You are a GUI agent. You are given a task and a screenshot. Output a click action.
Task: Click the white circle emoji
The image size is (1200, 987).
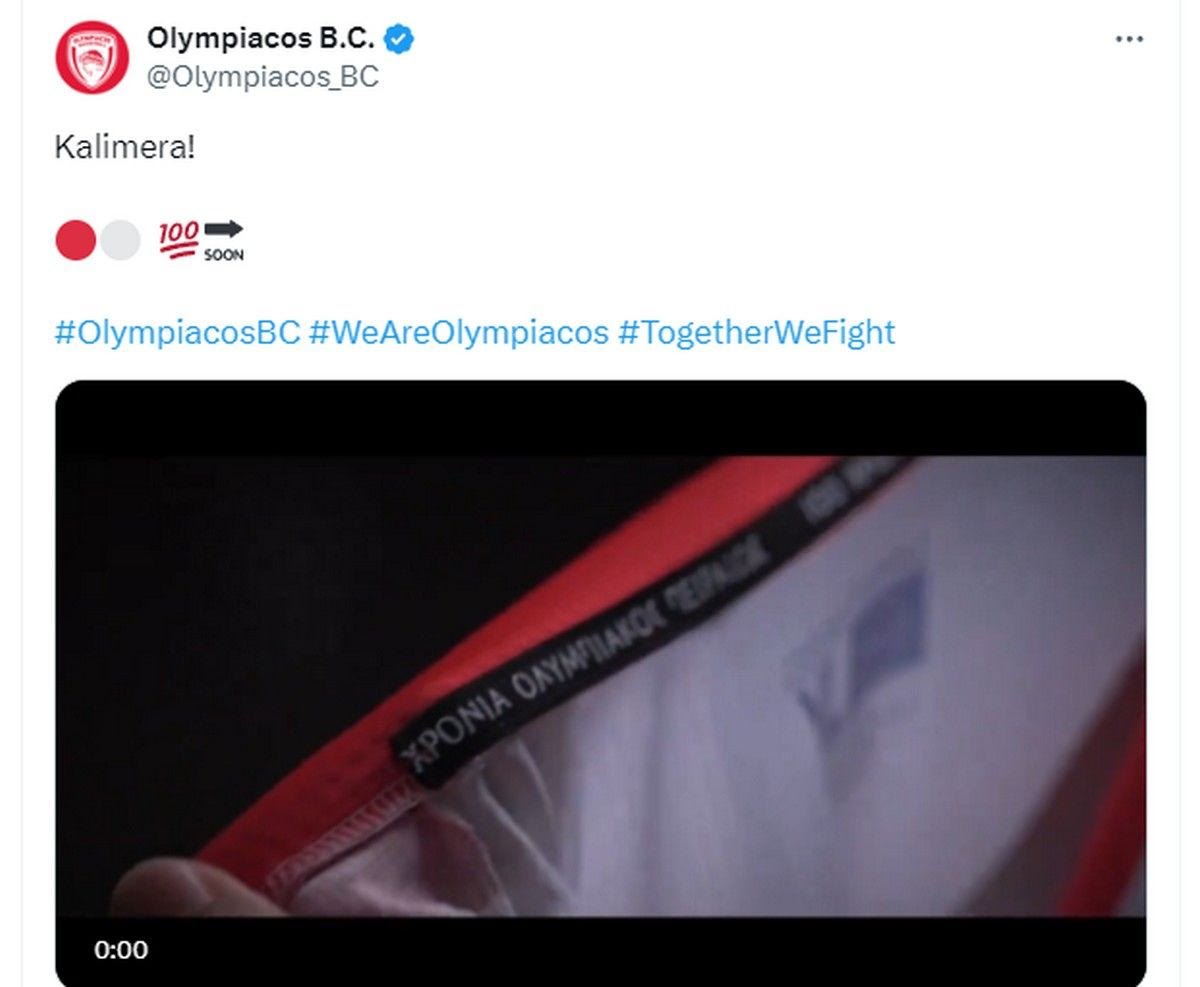point(120,241)
